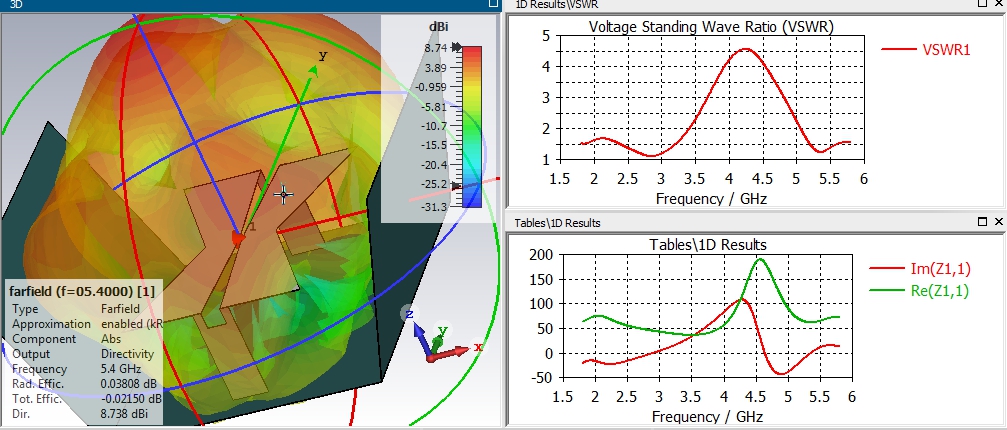The width and height of the screenshot is (1007, 430).
Task: Activate the Tables\1D Results title bar
Action: pos(739,222)
